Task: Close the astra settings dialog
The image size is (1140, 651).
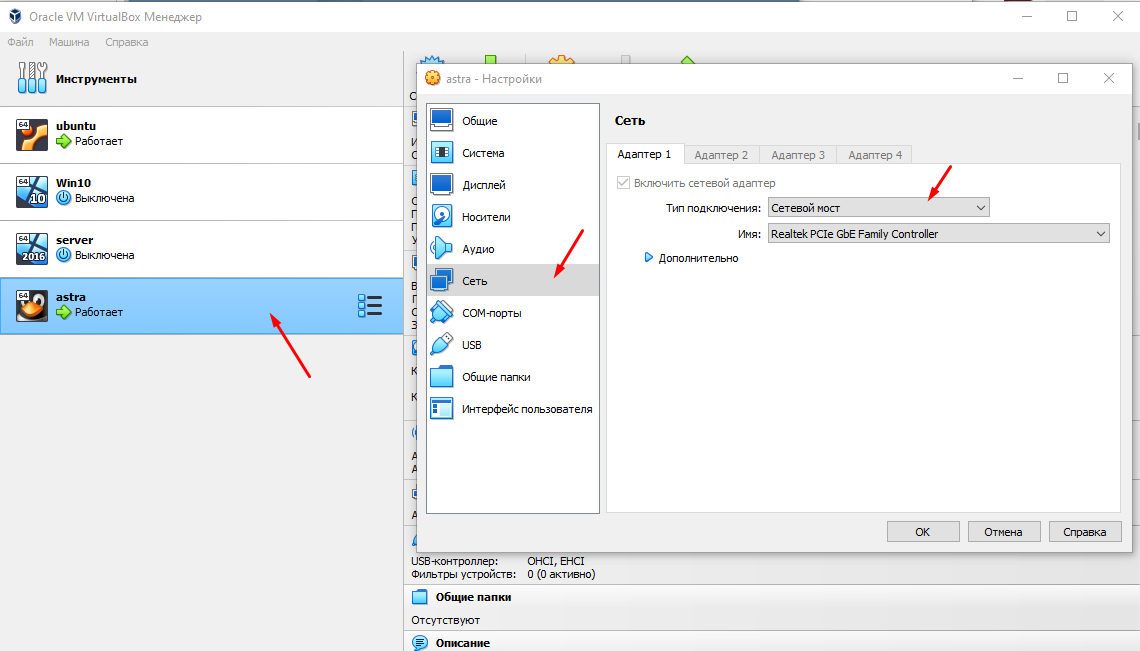Action: click(x=1109, y=78)
